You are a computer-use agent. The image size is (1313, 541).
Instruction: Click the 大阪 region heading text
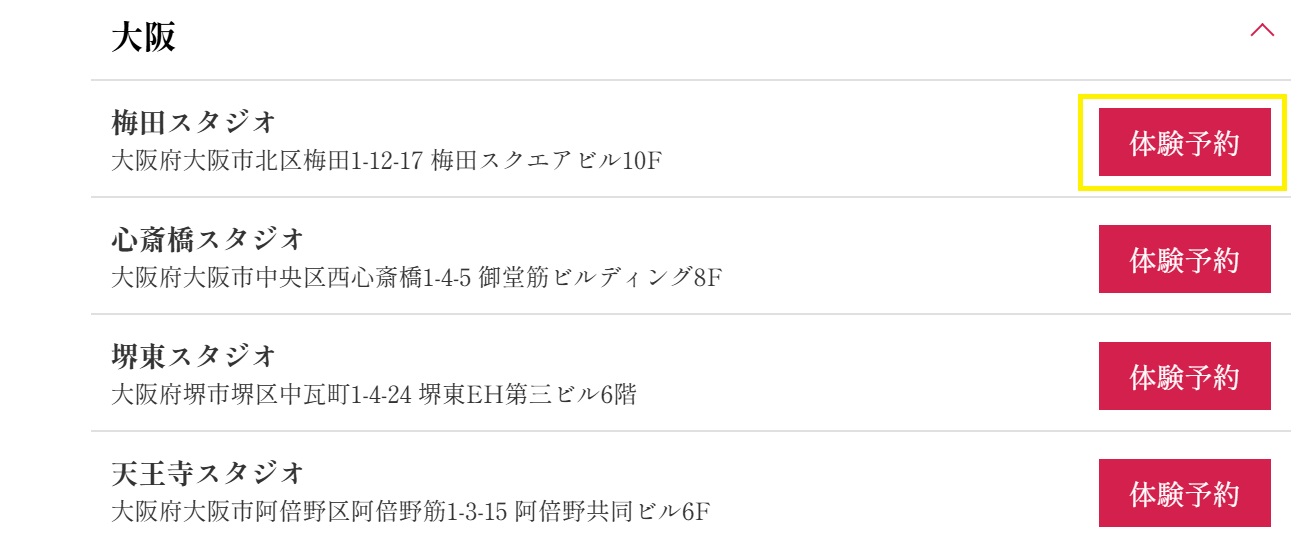[x=144, y=37]
